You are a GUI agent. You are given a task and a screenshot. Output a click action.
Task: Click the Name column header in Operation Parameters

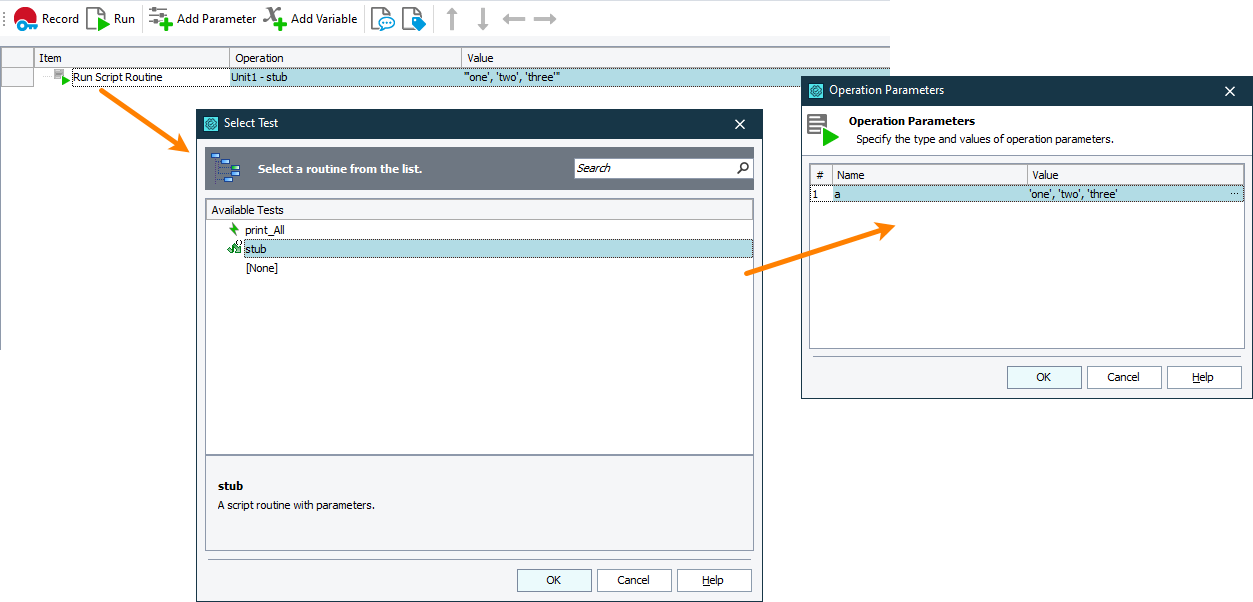point(930,175)
